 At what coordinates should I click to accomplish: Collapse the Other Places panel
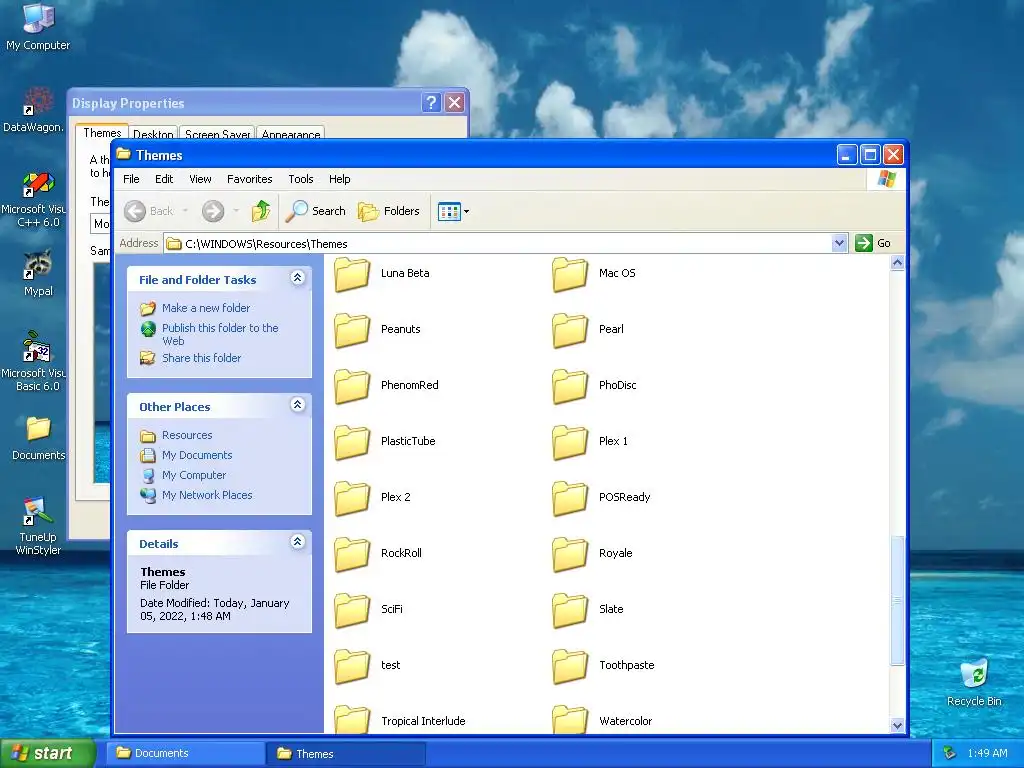297,405
